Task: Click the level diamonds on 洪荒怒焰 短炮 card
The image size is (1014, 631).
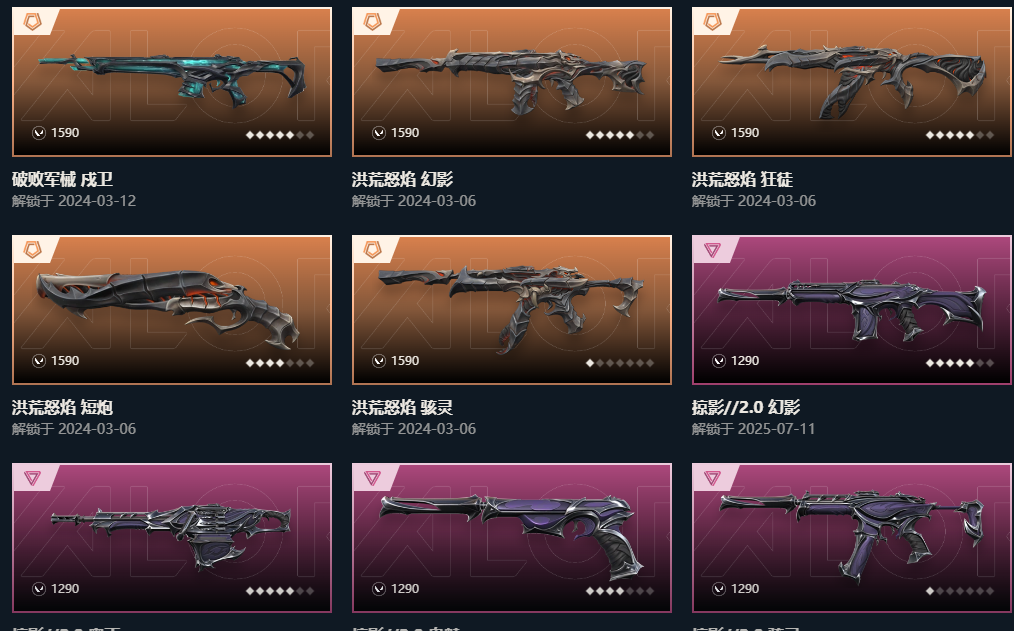Action: click(x=279, y=363)
